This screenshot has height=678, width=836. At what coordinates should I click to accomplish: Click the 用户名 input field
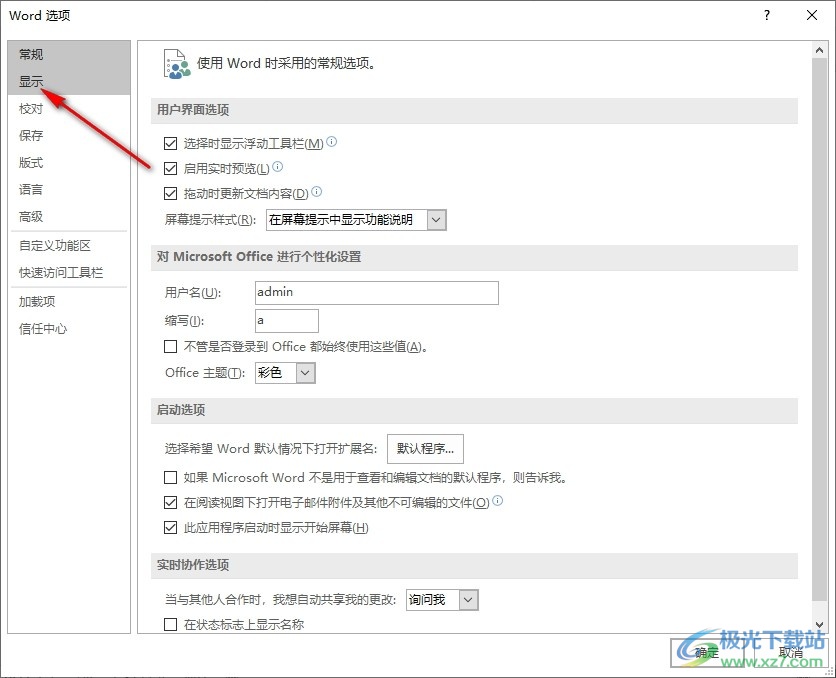pos(377,293)
